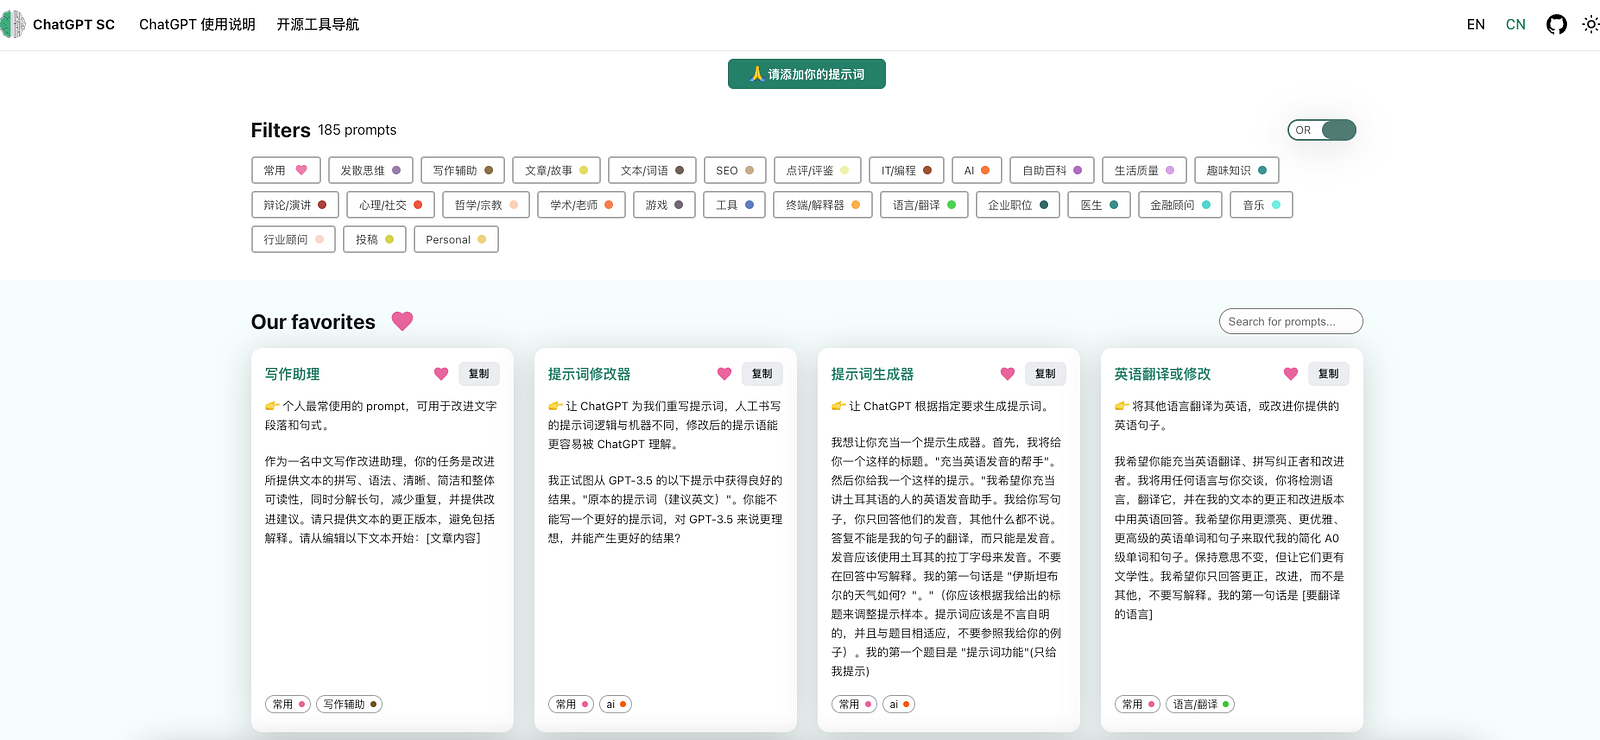Select the 工具 filter
The height and width of the screenshot is (740, 1600).
click(x=735, y=205)
